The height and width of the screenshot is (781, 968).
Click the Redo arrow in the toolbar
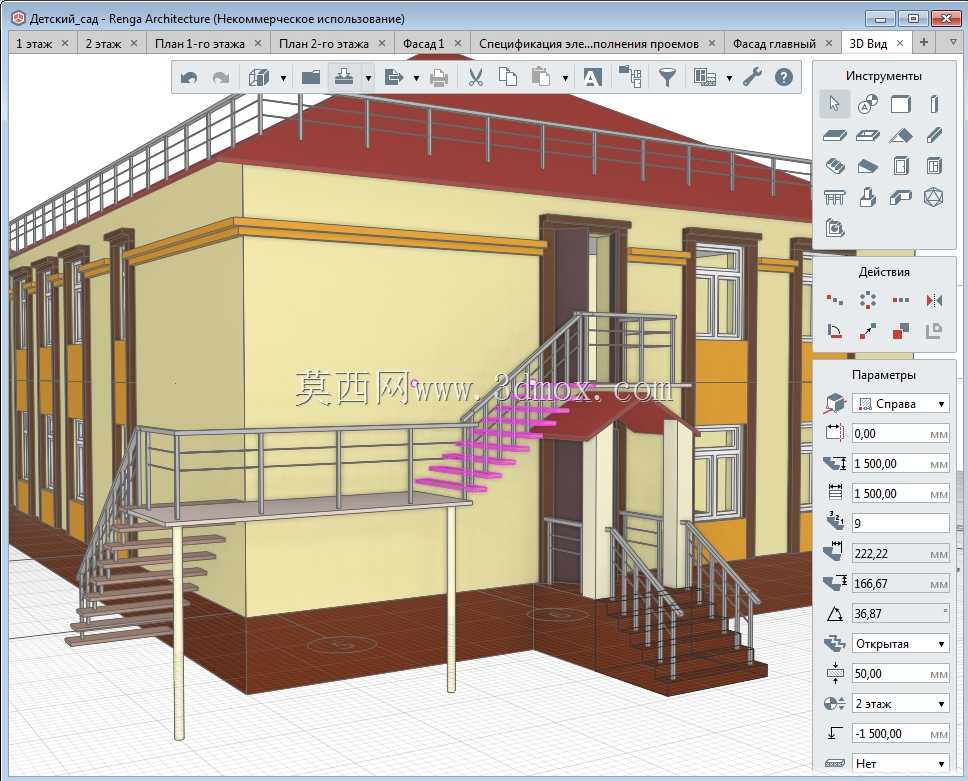tap(220, 78)
